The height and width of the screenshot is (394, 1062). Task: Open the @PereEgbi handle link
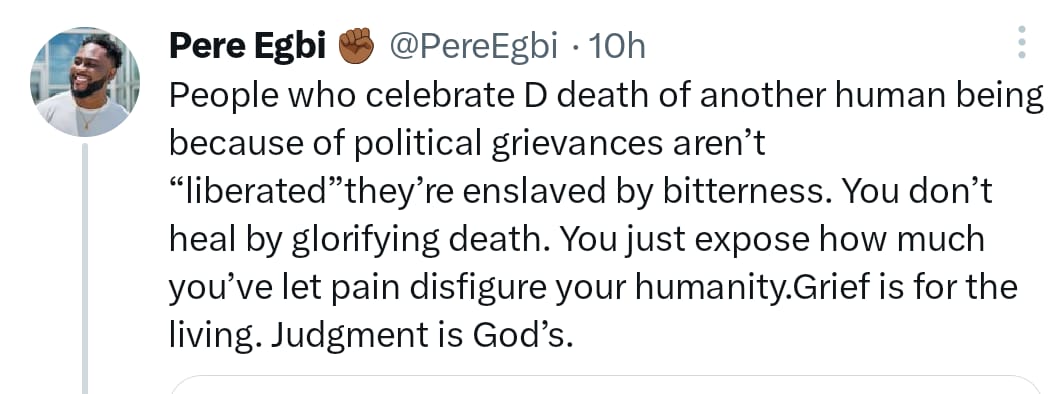472,46
